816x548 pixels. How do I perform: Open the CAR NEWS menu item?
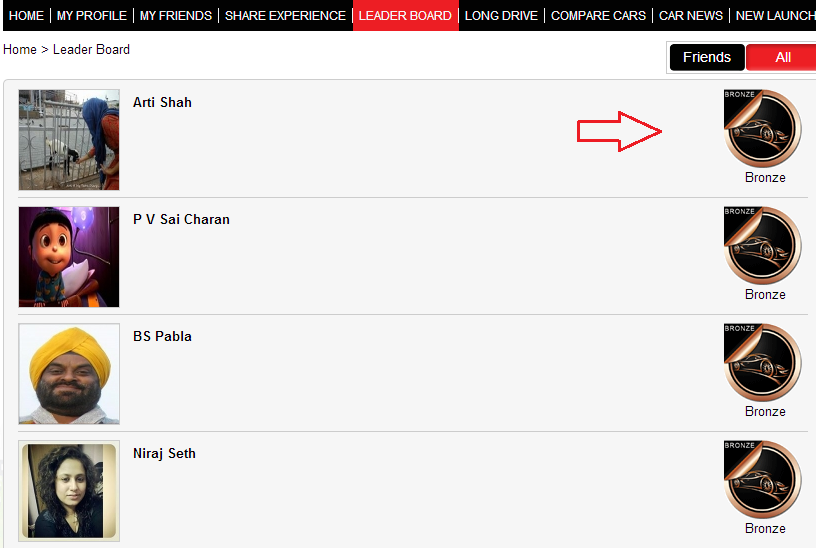point(691,16)
